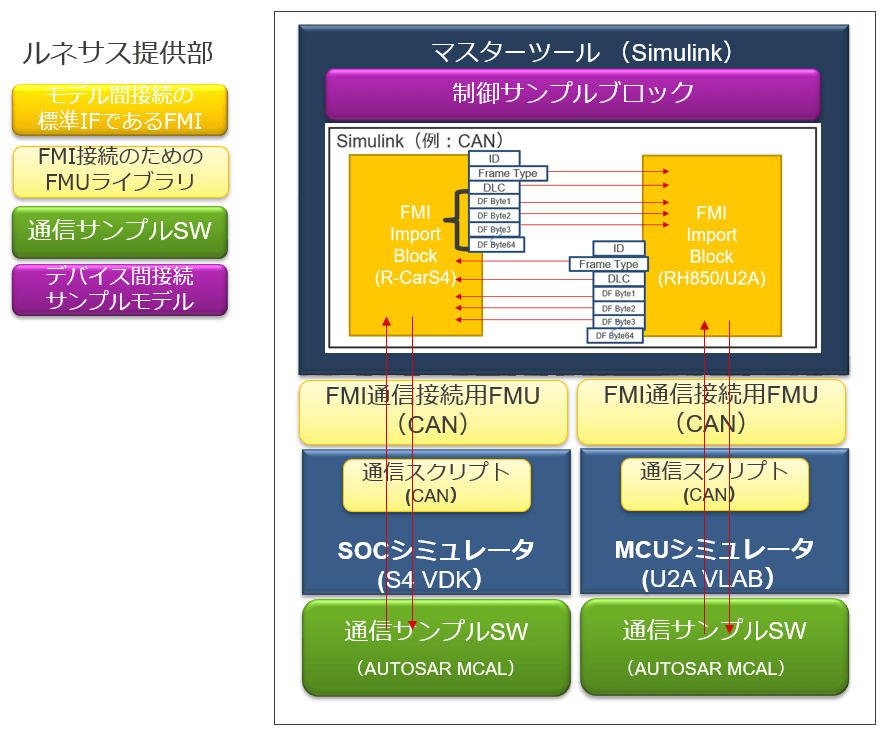
Task: Click the purple デバイス間接続サンプルモデル legend box
Action: click(x=119, y=290)
